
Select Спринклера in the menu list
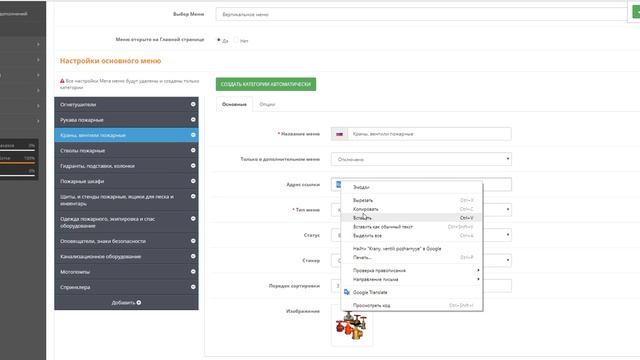pyautogui.click(x=127, y=287)
